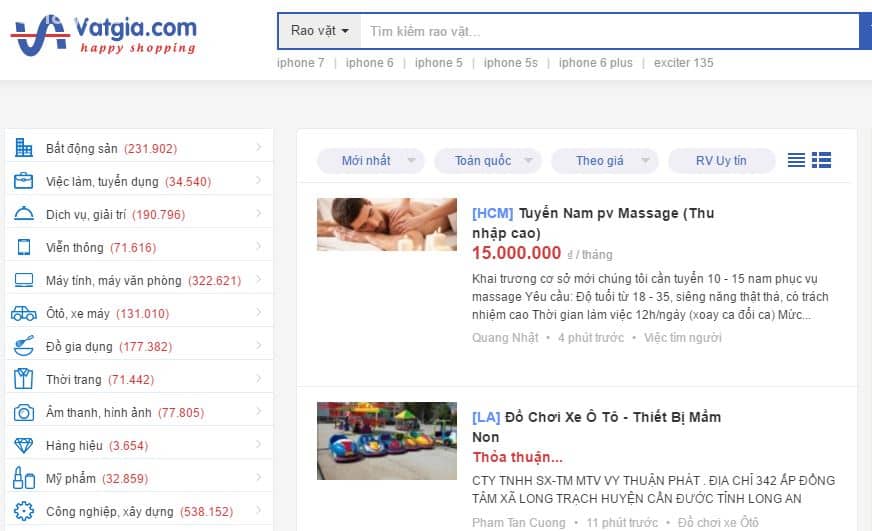The width and height of the screenshot is (872, 531).
Task: Click the Âm thanh, hình ảnh camera icon
Action: click(x=23, y=412)
